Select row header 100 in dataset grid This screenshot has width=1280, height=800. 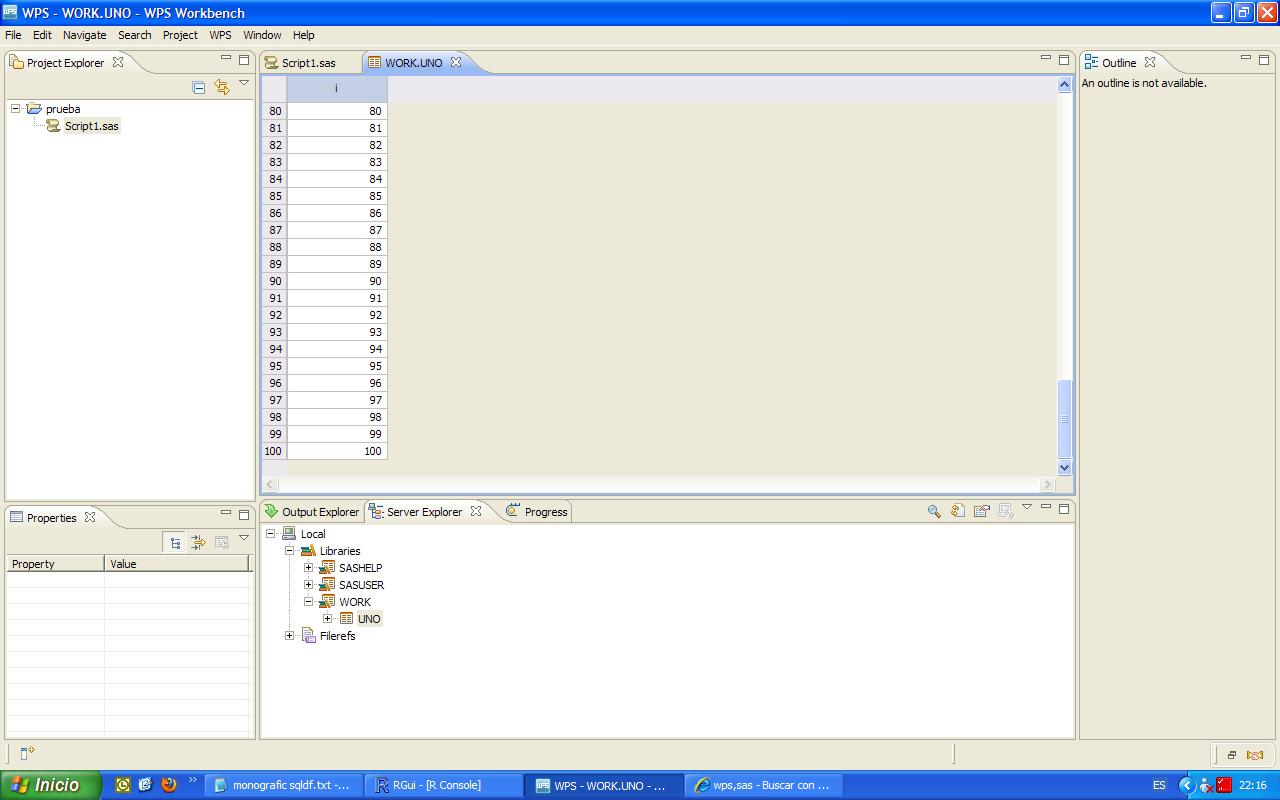click(x=273, y=451)
